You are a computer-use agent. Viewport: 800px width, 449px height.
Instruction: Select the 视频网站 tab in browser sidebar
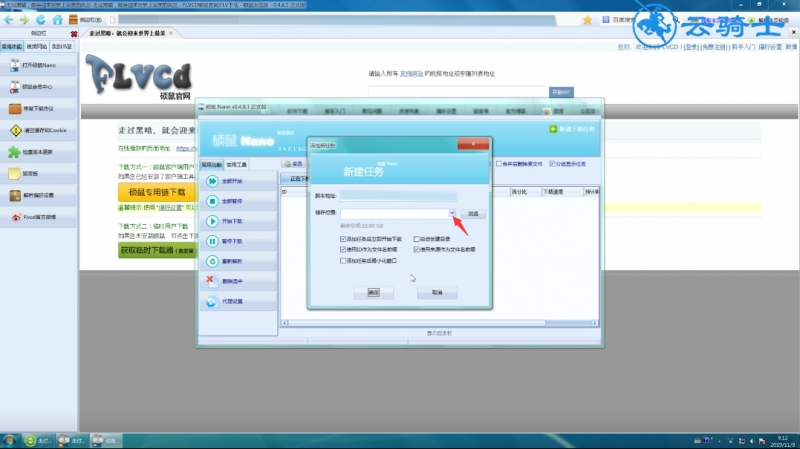click(x=37, y=46)
